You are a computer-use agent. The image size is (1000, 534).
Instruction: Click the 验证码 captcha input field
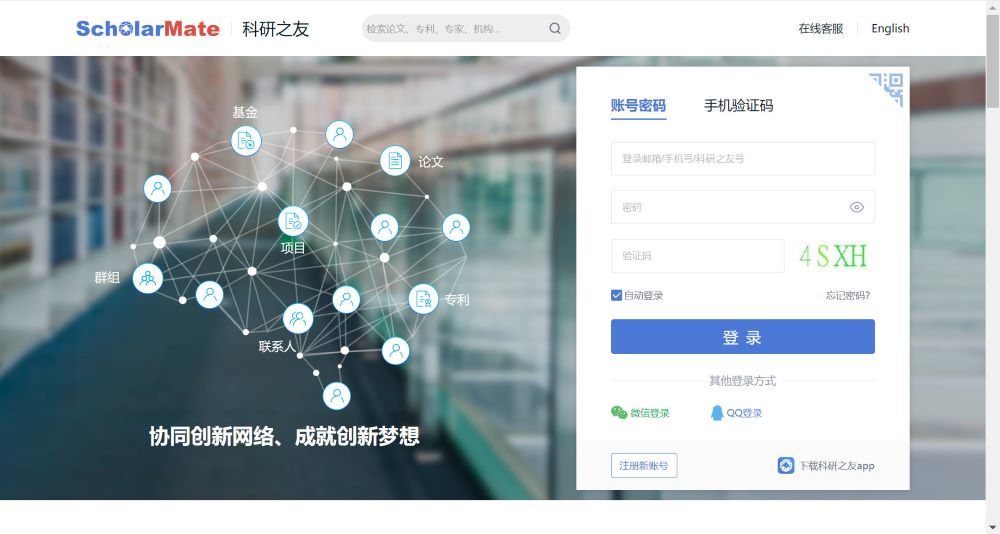(x=697, y=256)
